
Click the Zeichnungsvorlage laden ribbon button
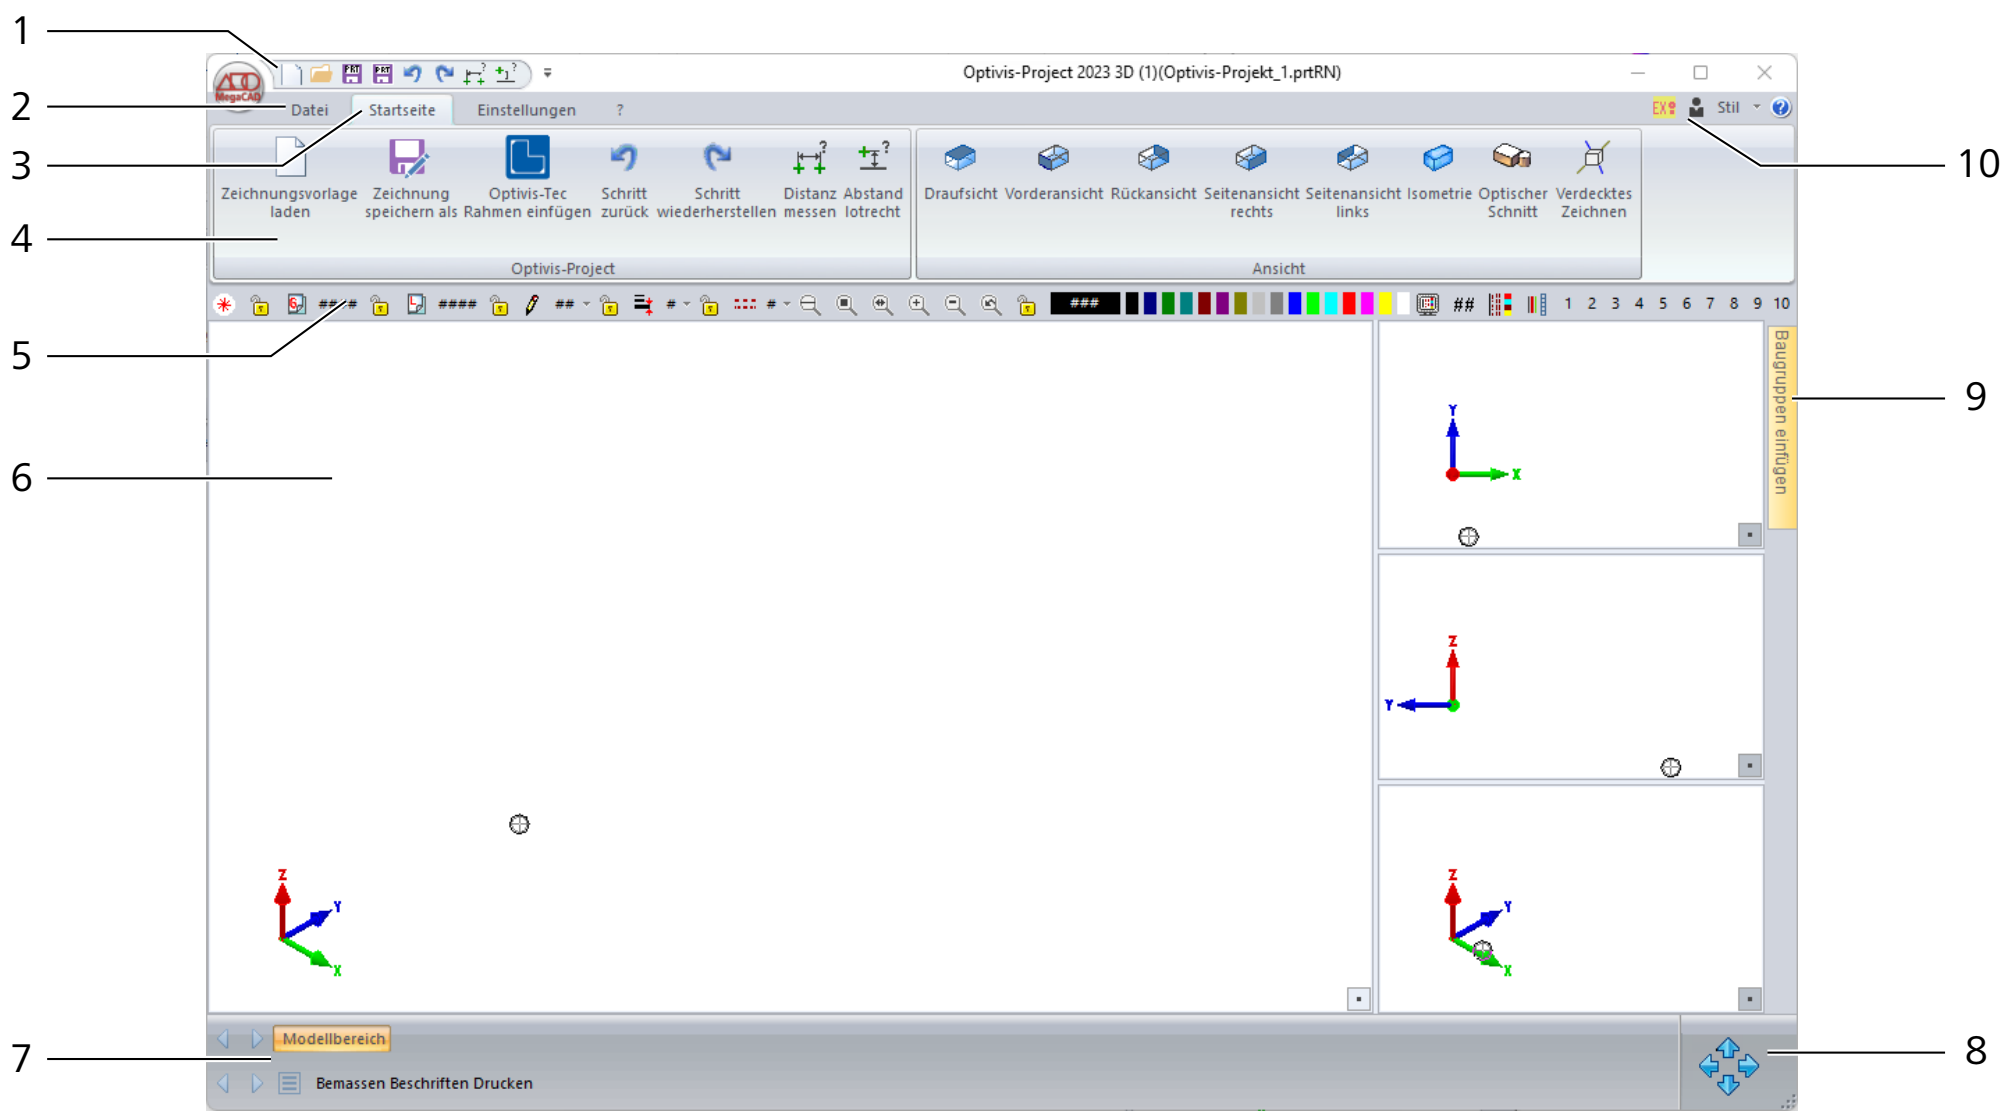point(289,178)
